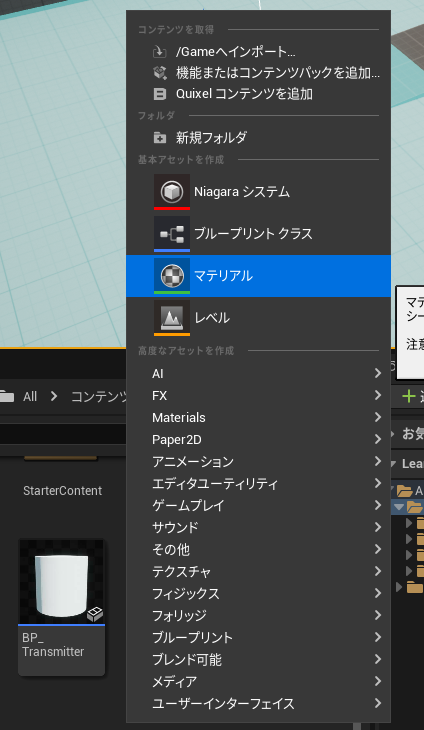
Task: Select the highlighted マテリアル entry
Action: coord(258,276)
